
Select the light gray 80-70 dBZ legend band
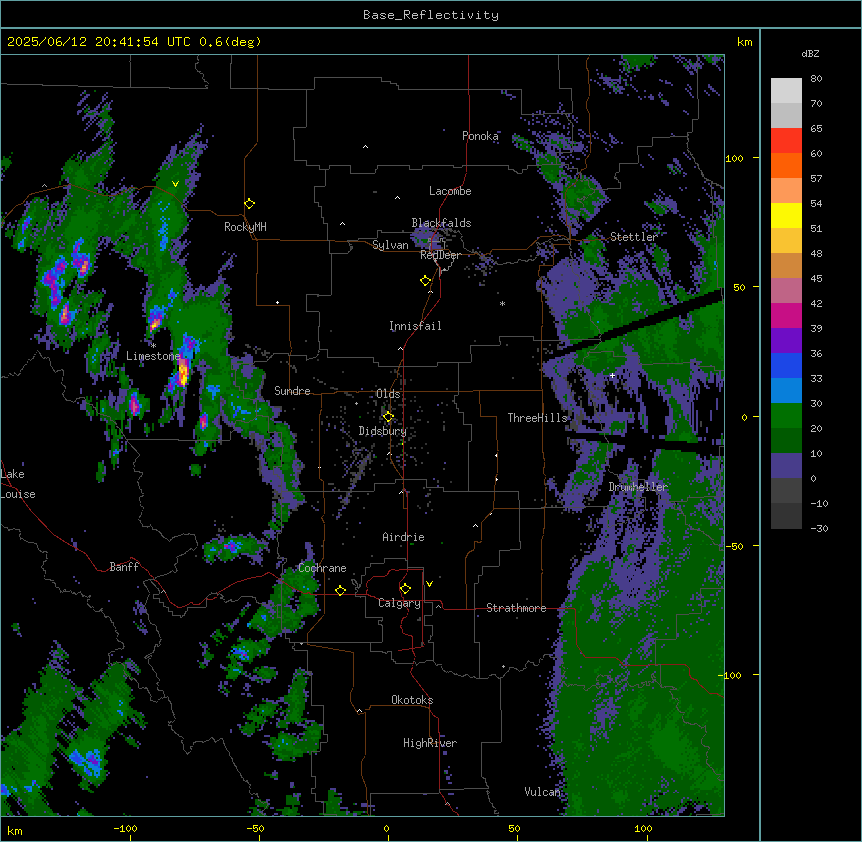786,91
